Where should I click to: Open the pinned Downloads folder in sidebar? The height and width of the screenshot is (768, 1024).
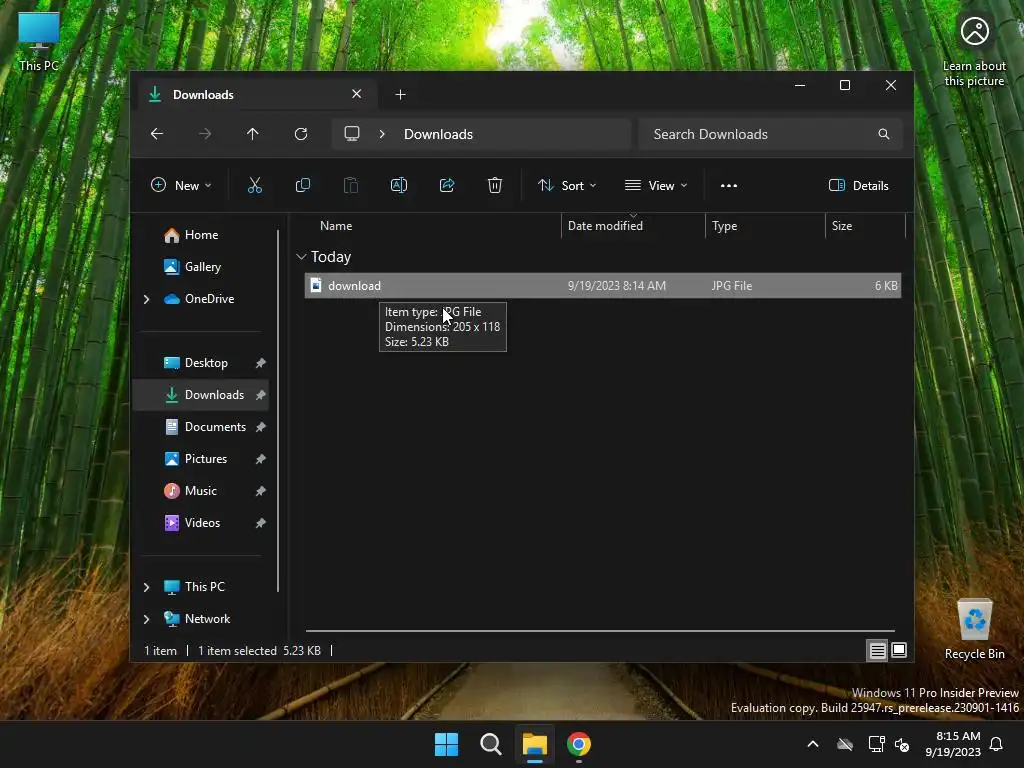201,395
